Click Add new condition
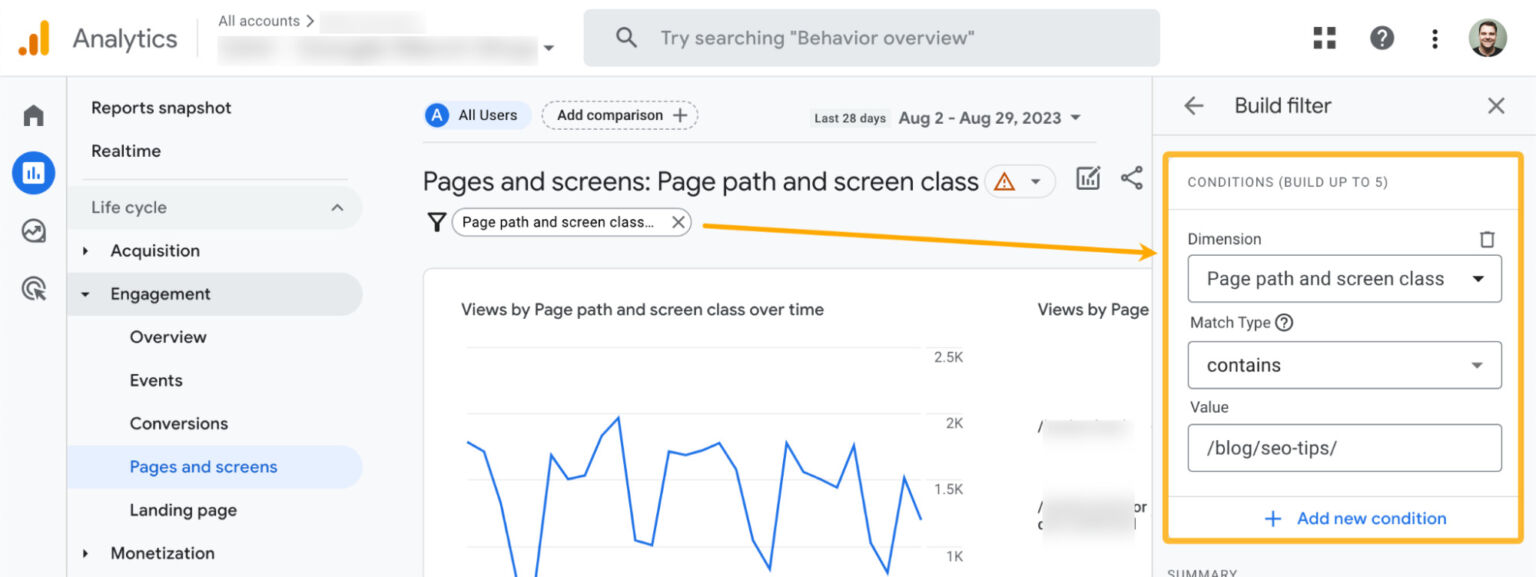Image resolution: width=1536 pixels, height=577 pixels. 1356,518
